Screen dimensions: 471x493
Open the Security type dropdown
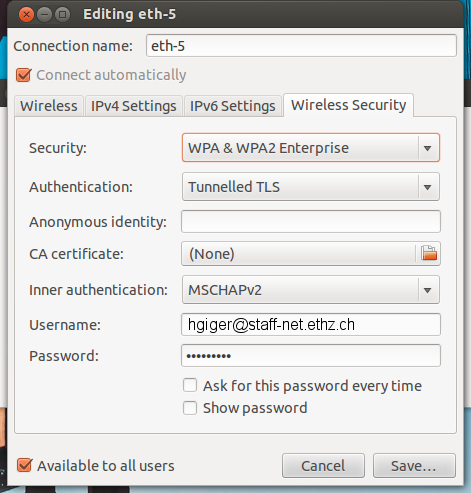(x=311, y=148)
